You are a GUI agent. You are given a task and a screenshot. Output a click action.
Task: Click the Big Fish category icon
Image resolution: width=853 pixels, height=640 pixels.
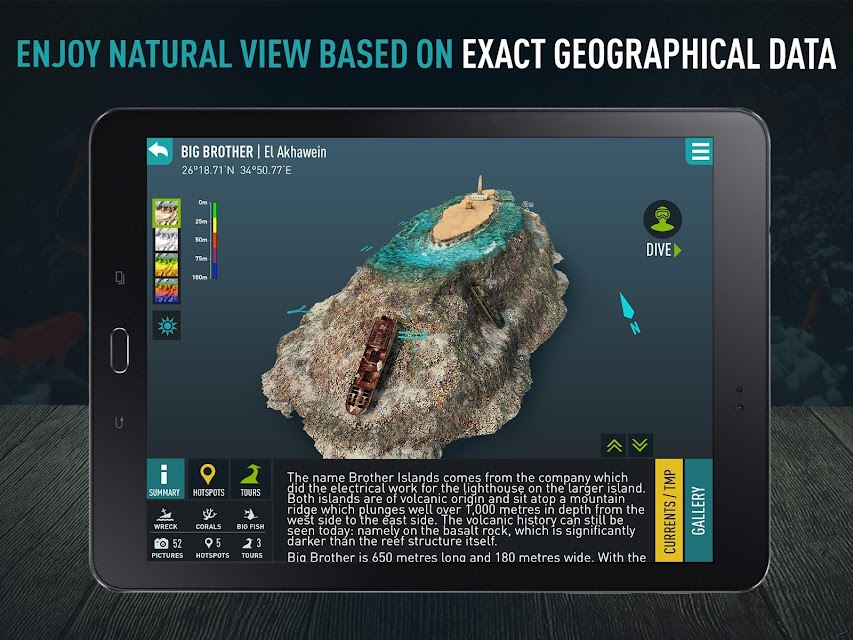(250, 519)
